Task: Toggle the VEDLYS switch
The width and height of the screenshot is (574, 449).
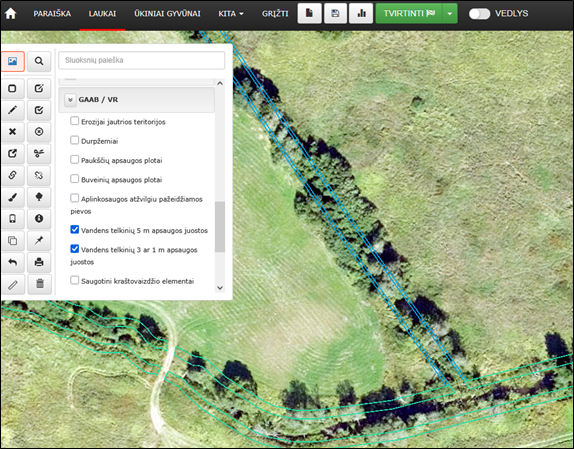Action: pos(479,14)
